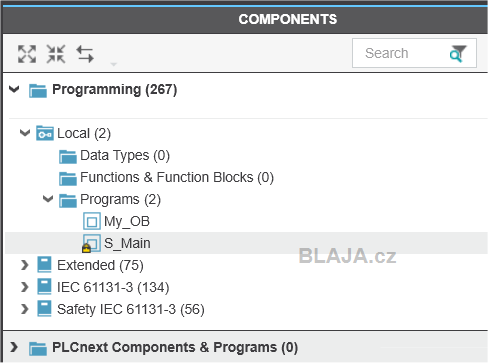Click the search filter funnel icon
Viewport: 488px width, 363px height.
point(458,54)
